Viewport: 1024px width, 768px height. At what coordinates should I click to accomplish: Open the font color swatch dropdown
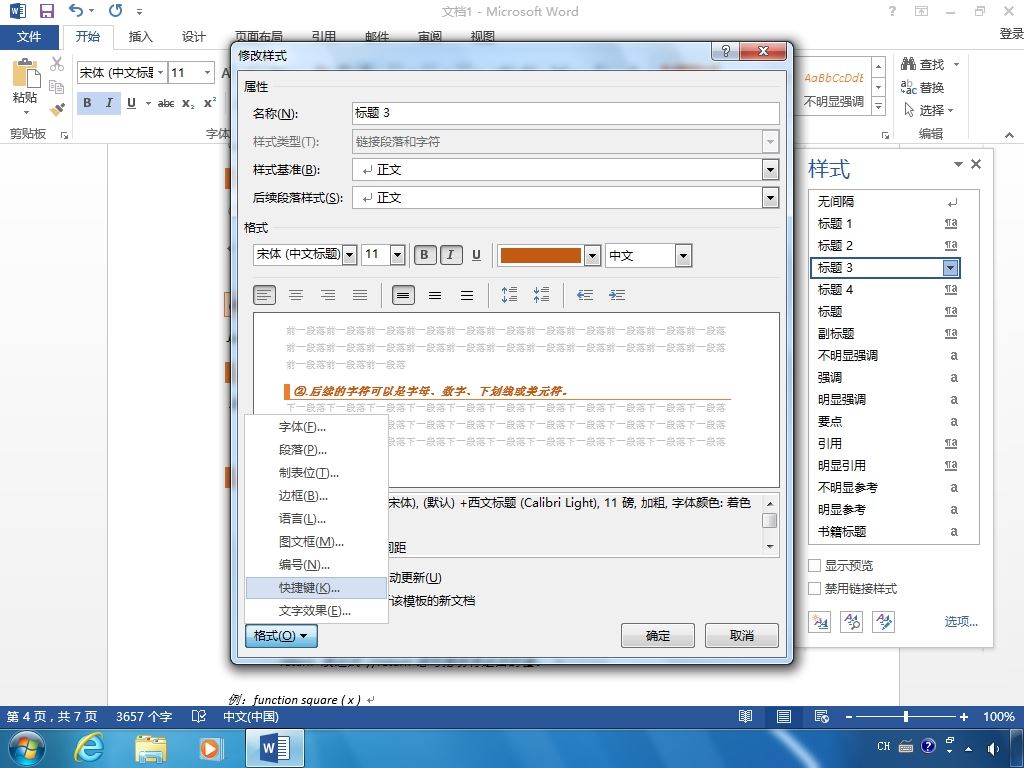592,255
